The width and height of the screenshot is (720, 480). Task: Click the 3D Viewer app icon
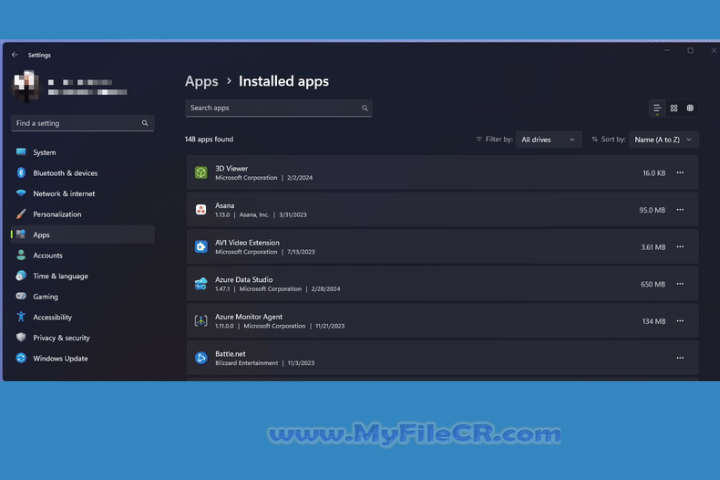click(201, 173)
